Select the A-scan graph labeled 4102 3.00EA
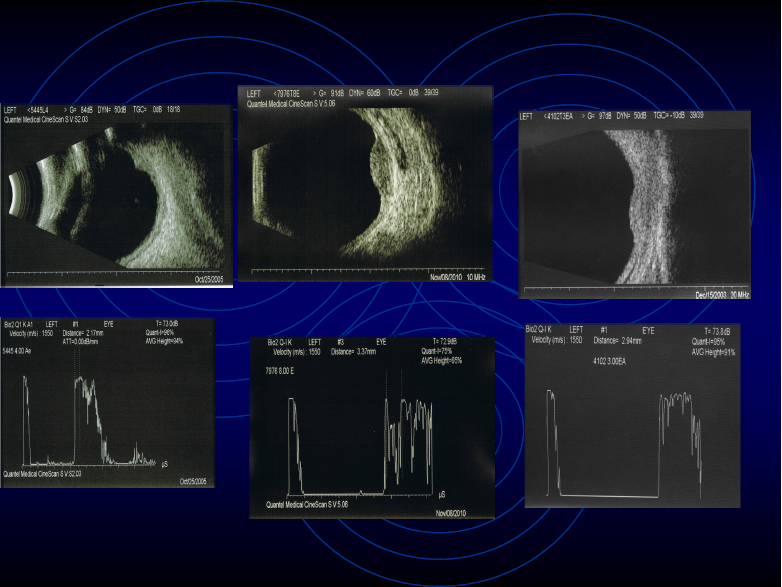Image resolution: width=782 pixels, height=587 pixels. tap(632, 415)
